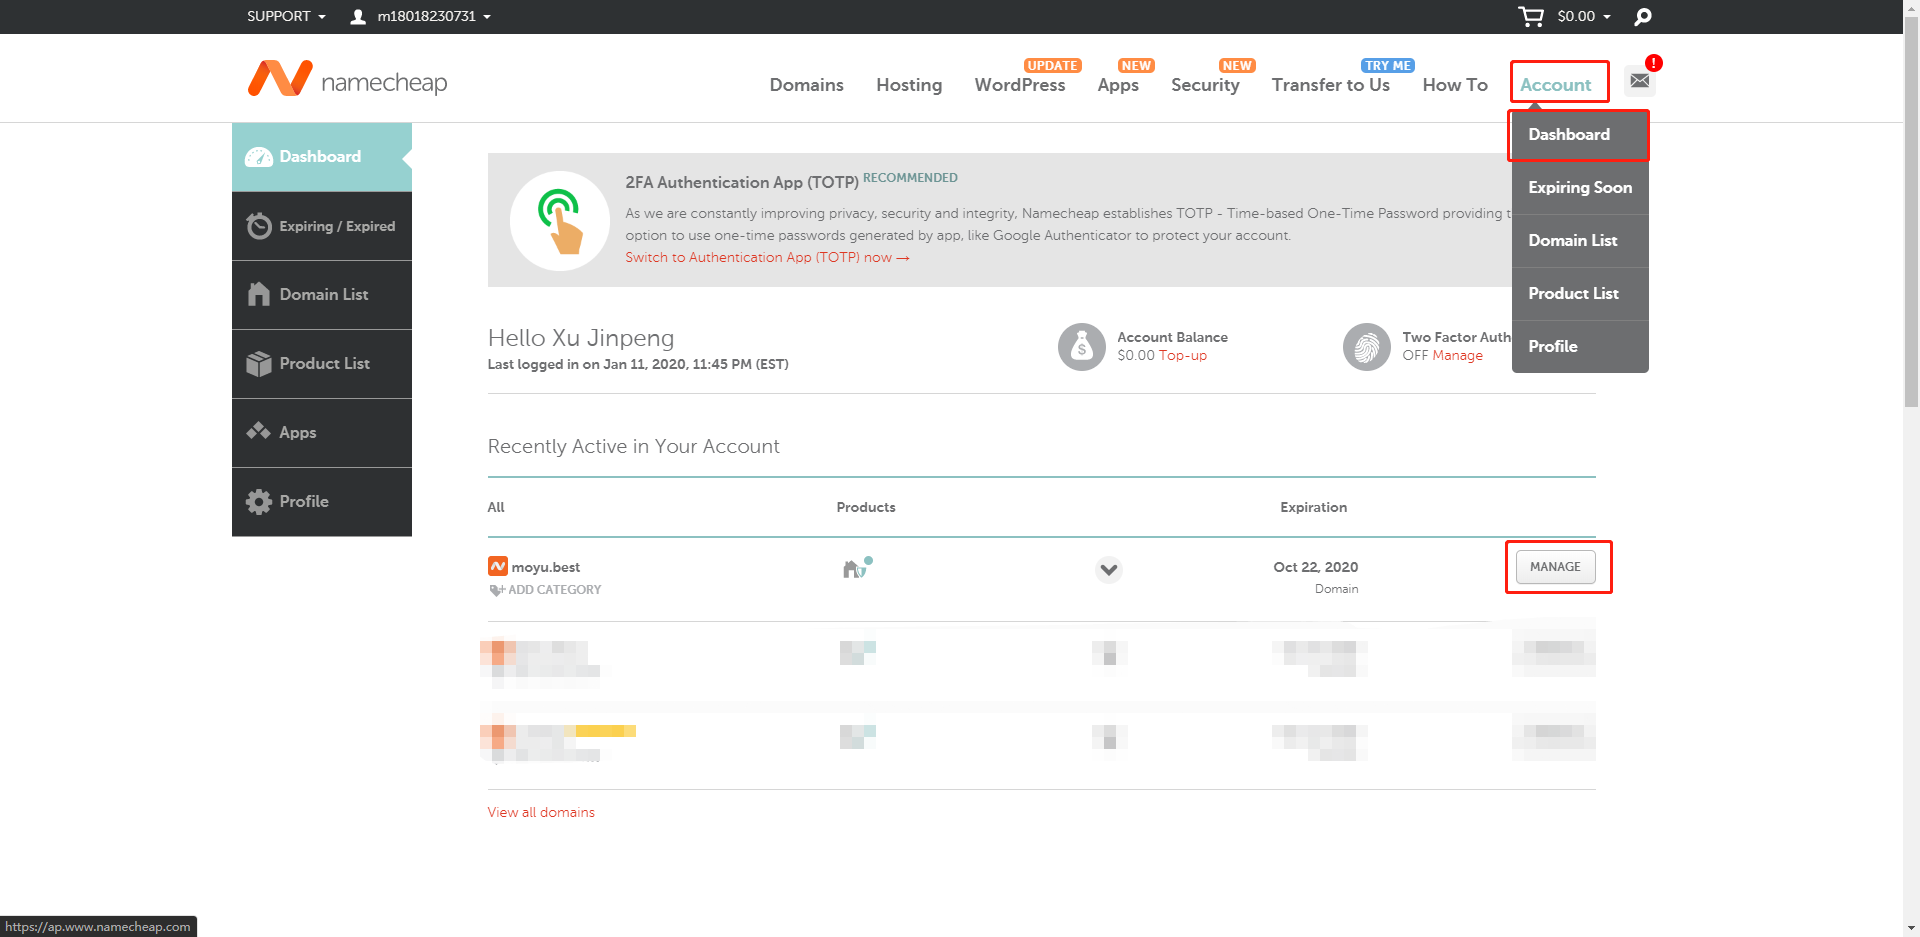Open the Transfer to Us menu

[1331, 85]
